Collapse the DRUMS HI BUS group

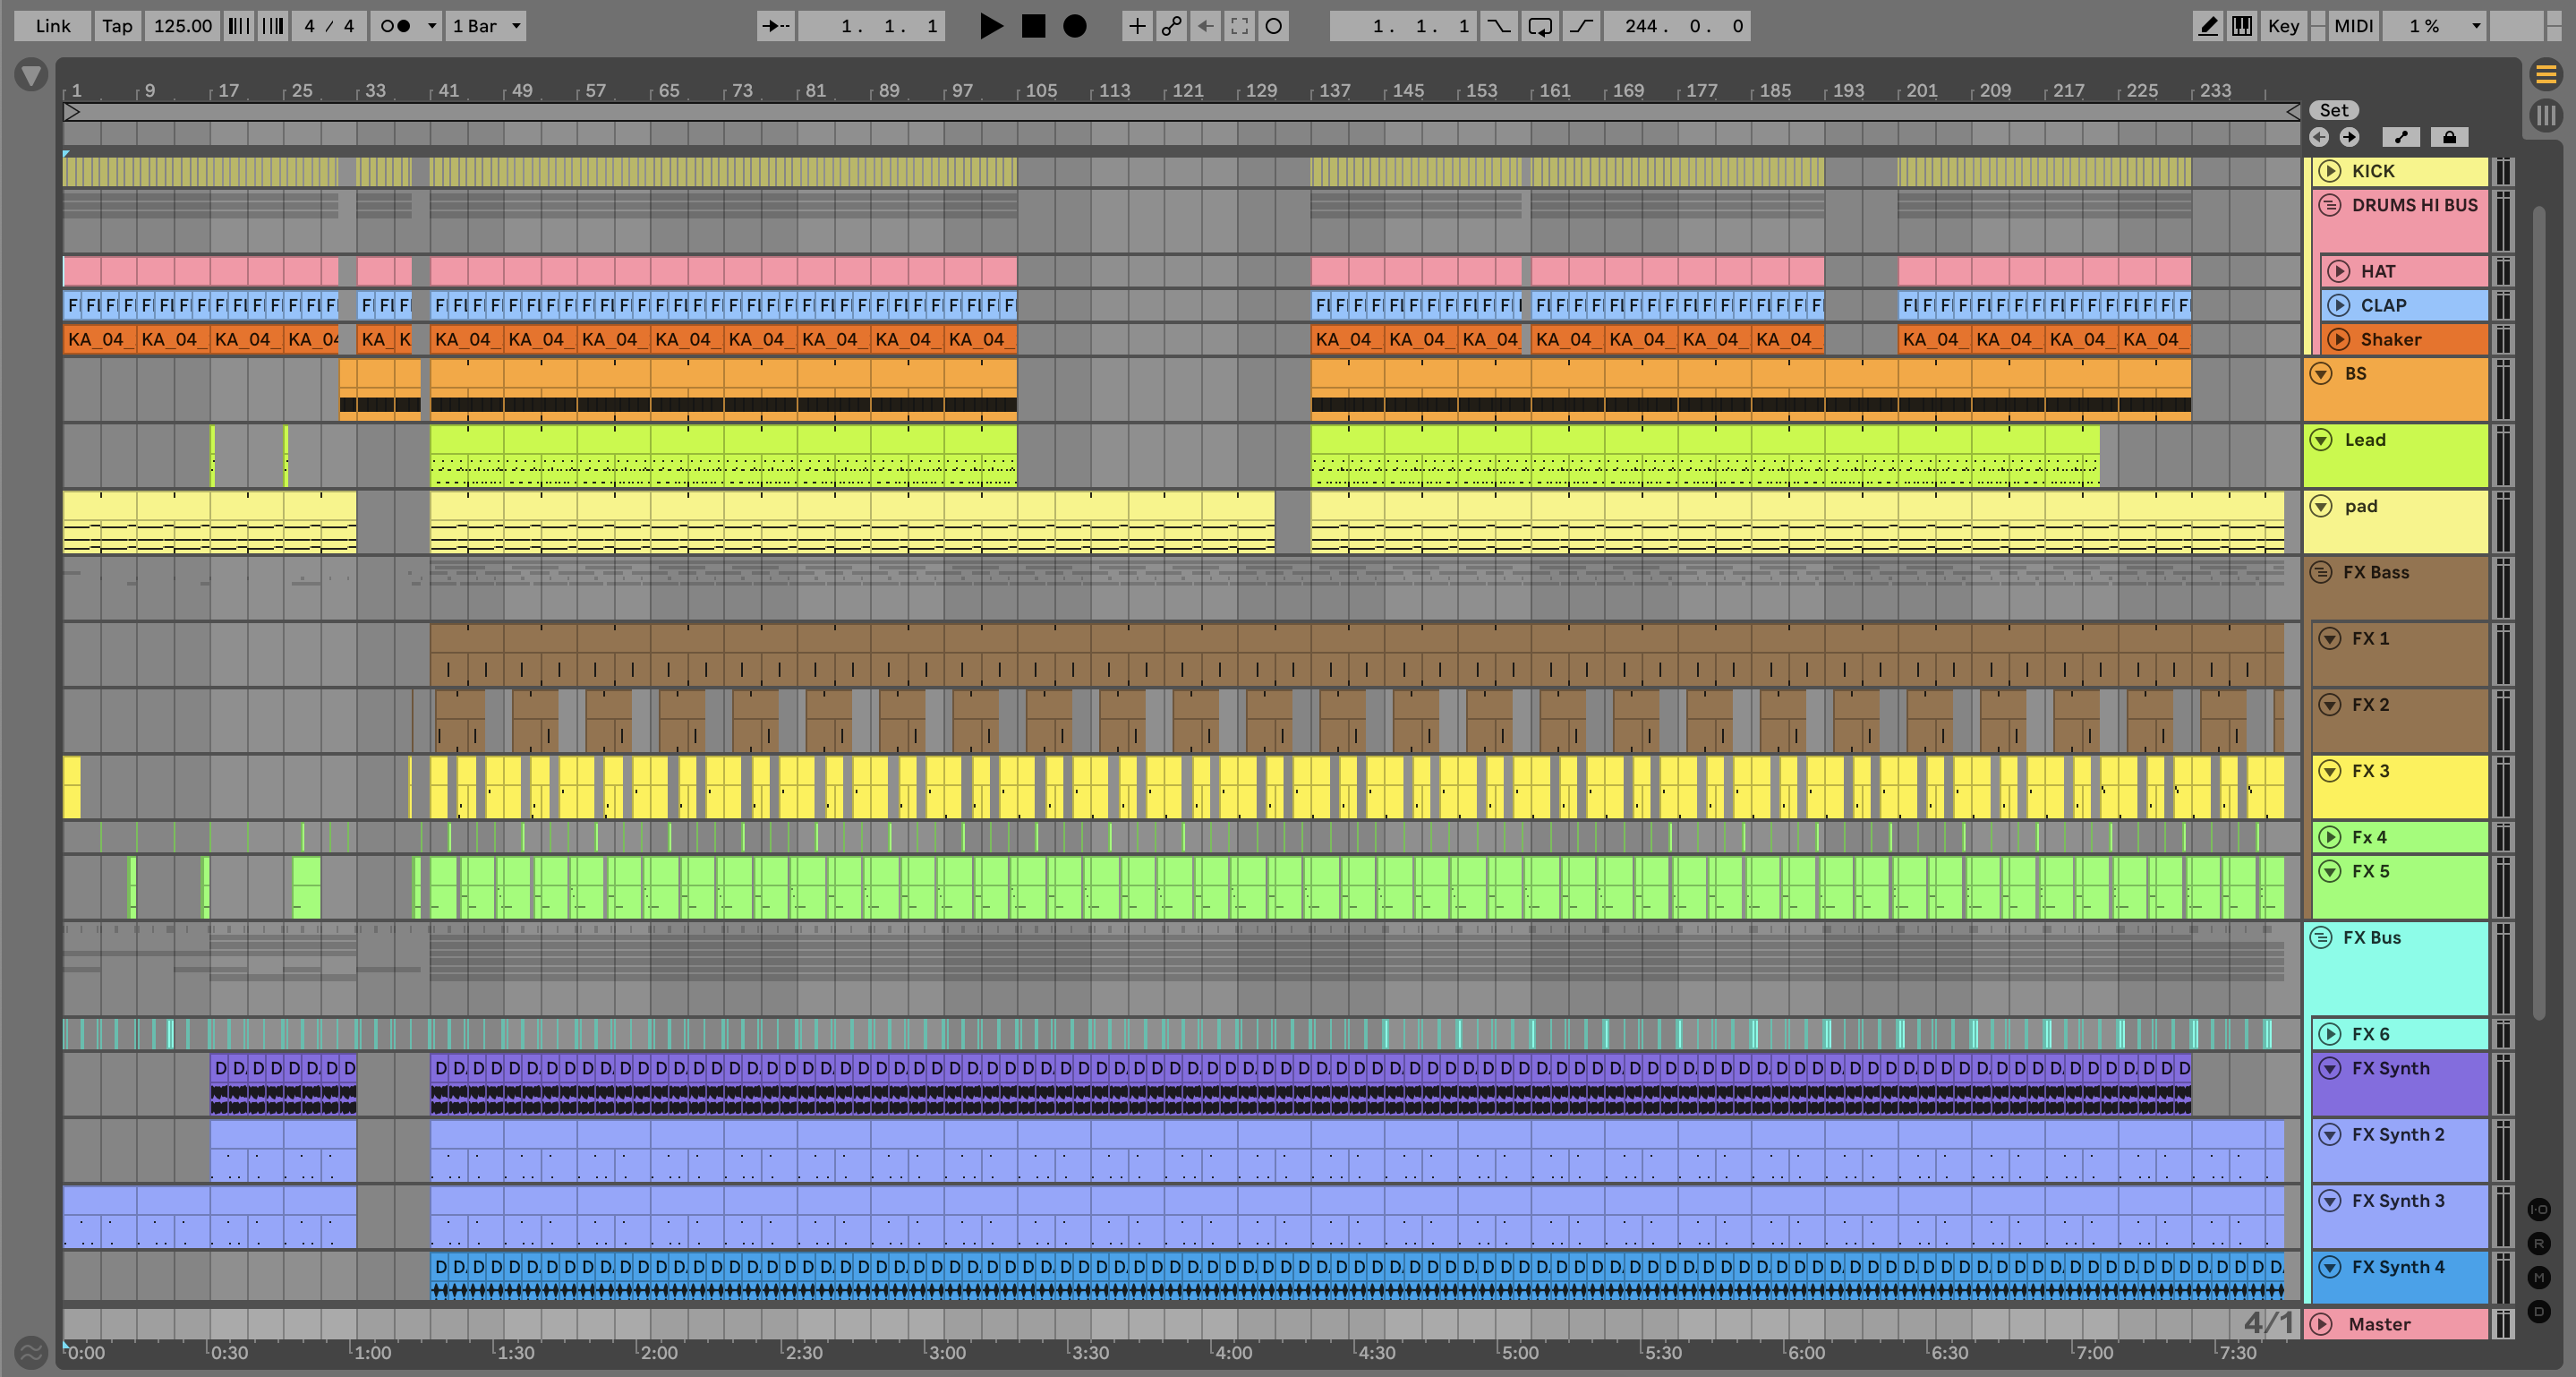coord(2330,205)
